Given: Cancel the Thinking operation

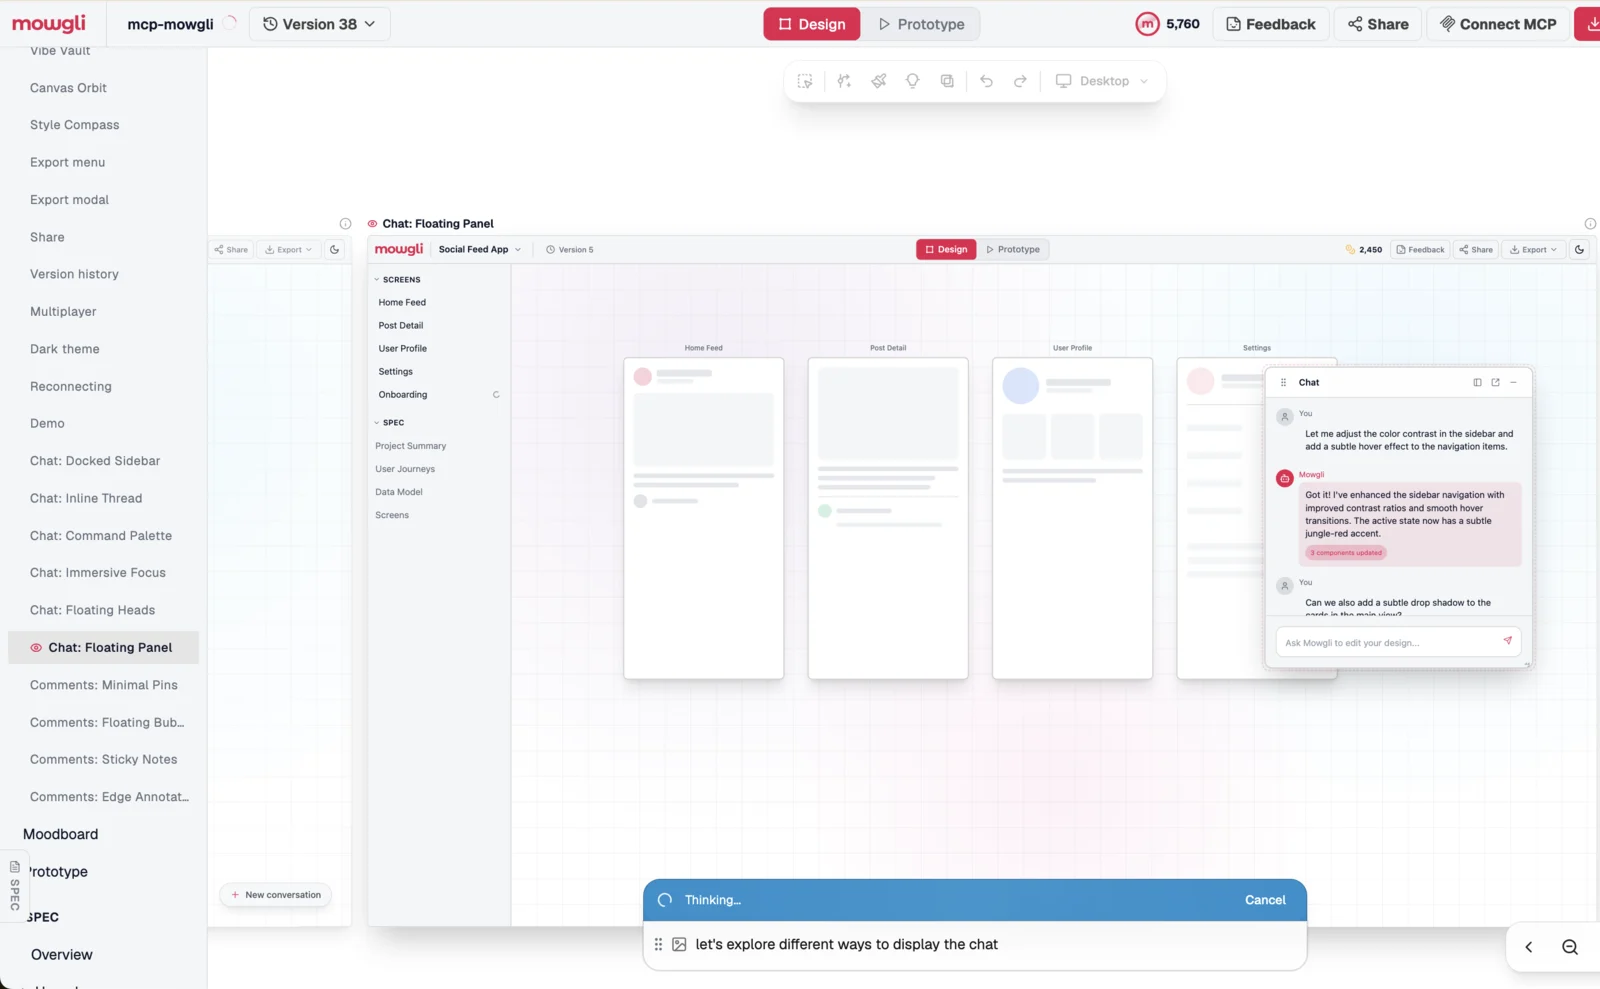Looking at the screenshot, I should pyautogui.click(x=1265, y=900).
